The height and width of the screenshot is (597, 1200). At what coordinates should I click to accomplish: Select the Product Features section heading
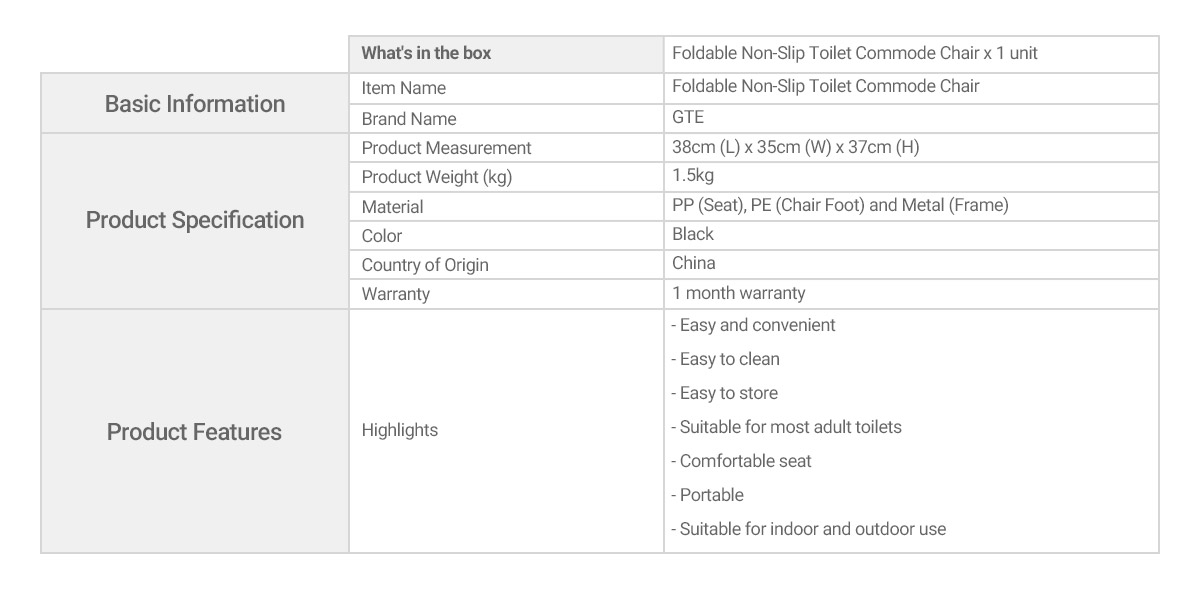click(195, 432)
